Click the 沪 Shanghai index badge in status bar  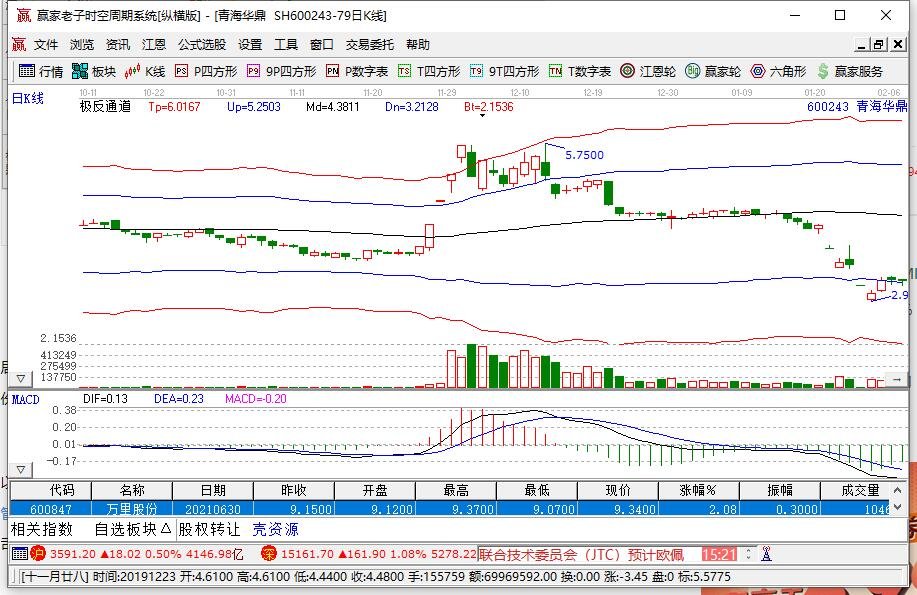pos(38,553)
